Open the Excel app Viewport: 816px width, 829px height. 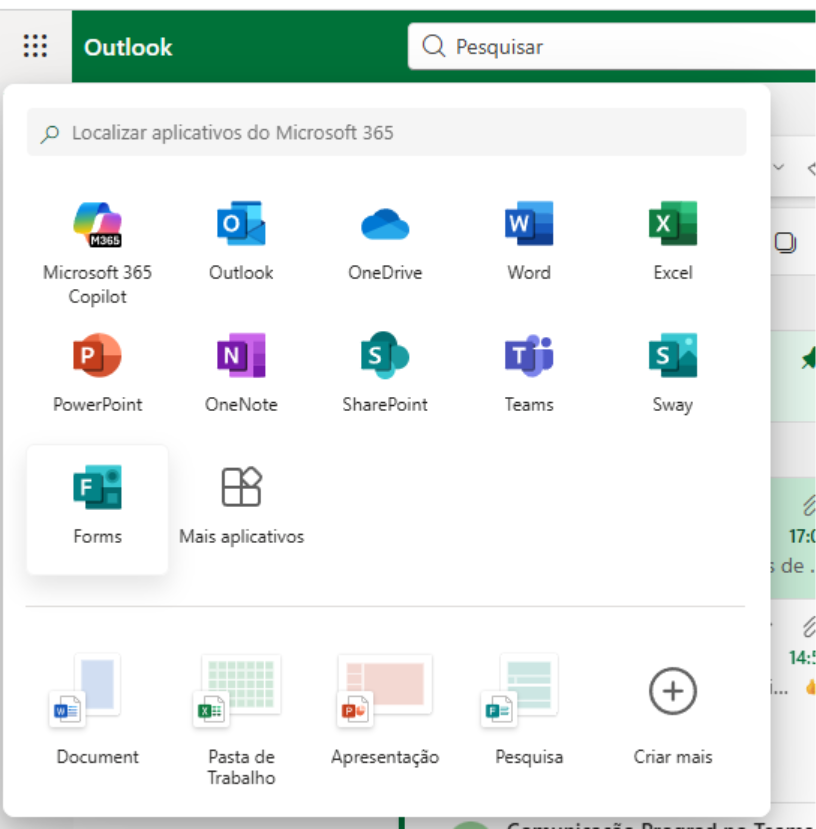click(672, 240)
